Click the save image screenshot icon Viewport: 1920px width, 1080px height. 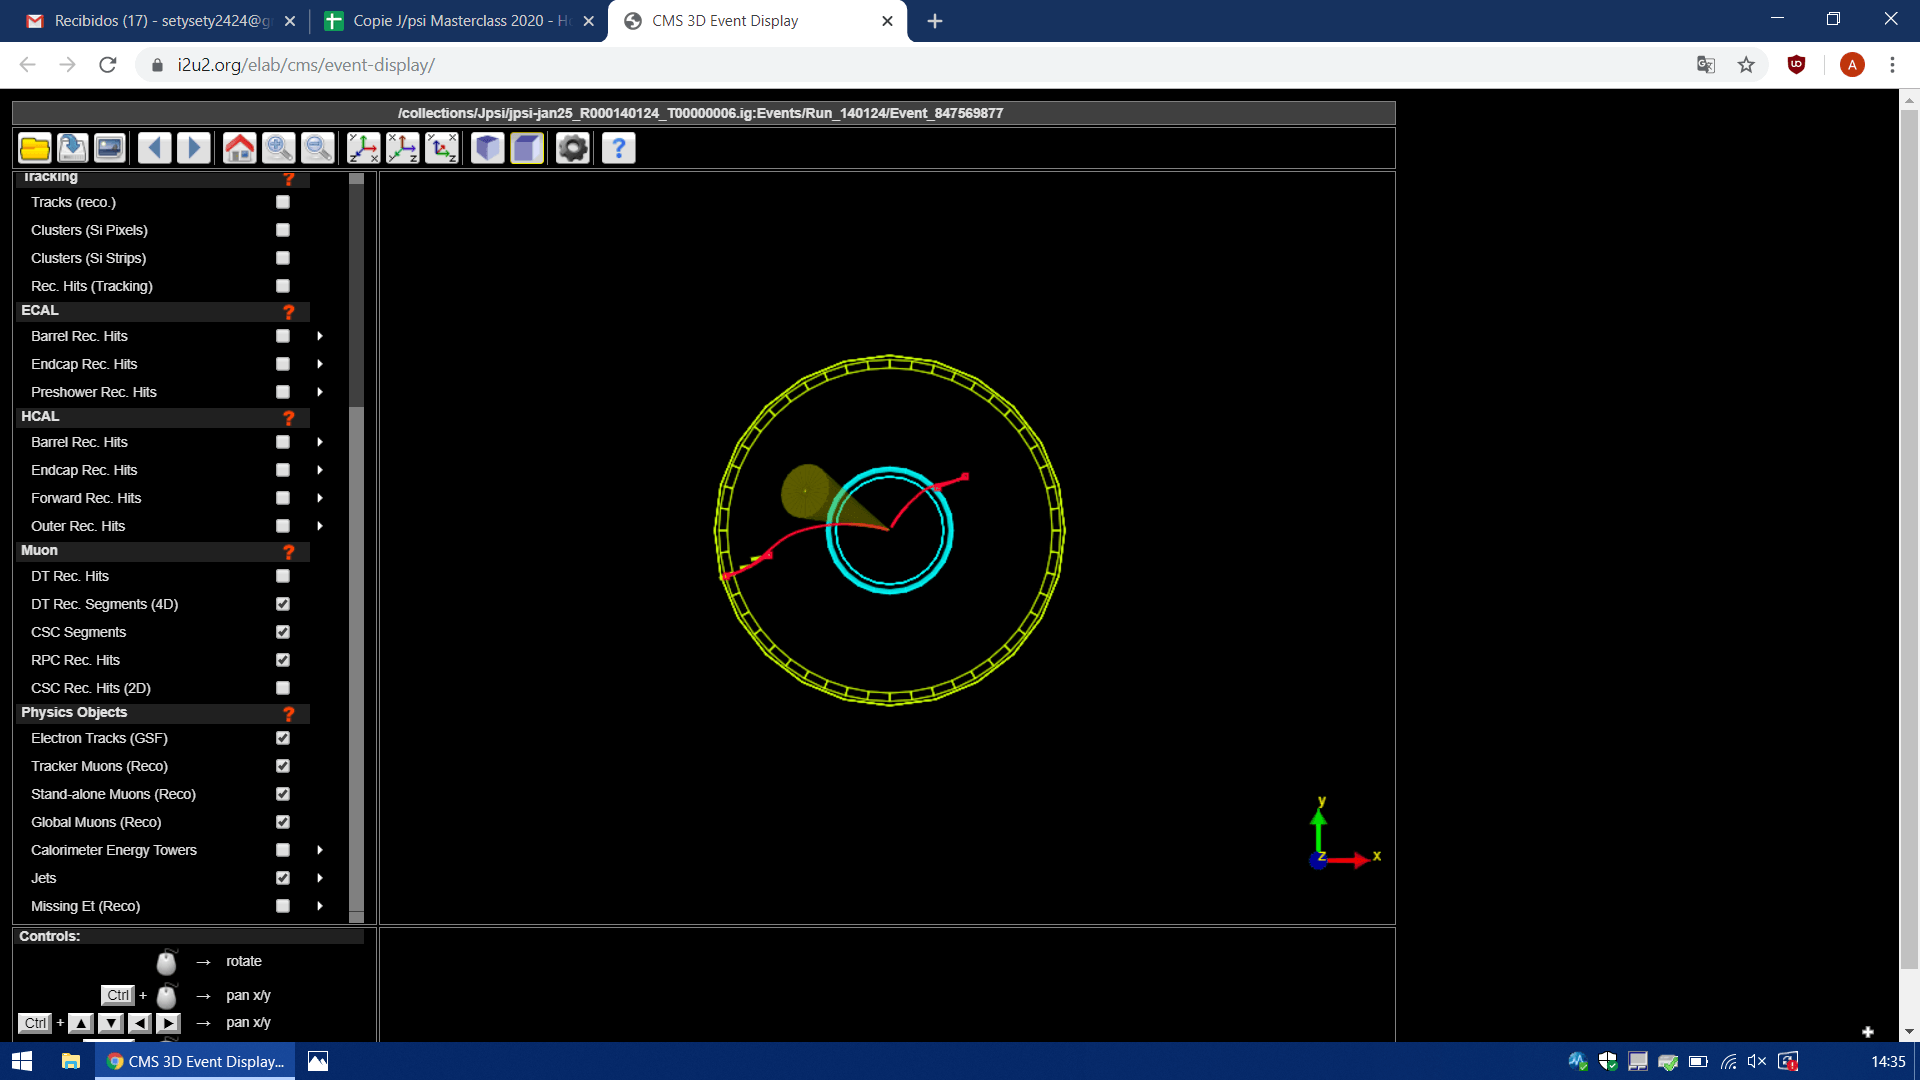[x=110, y=148]
